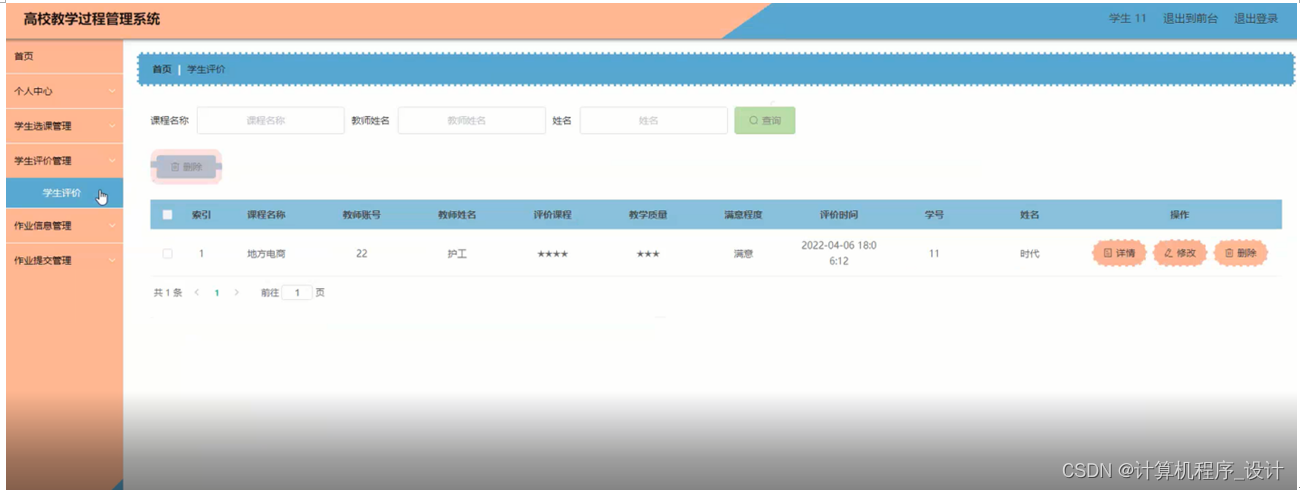Screen dimensions: 1300x490
Task: Click the 学生评价 breadcrumb text
Action: pos(206,69)
